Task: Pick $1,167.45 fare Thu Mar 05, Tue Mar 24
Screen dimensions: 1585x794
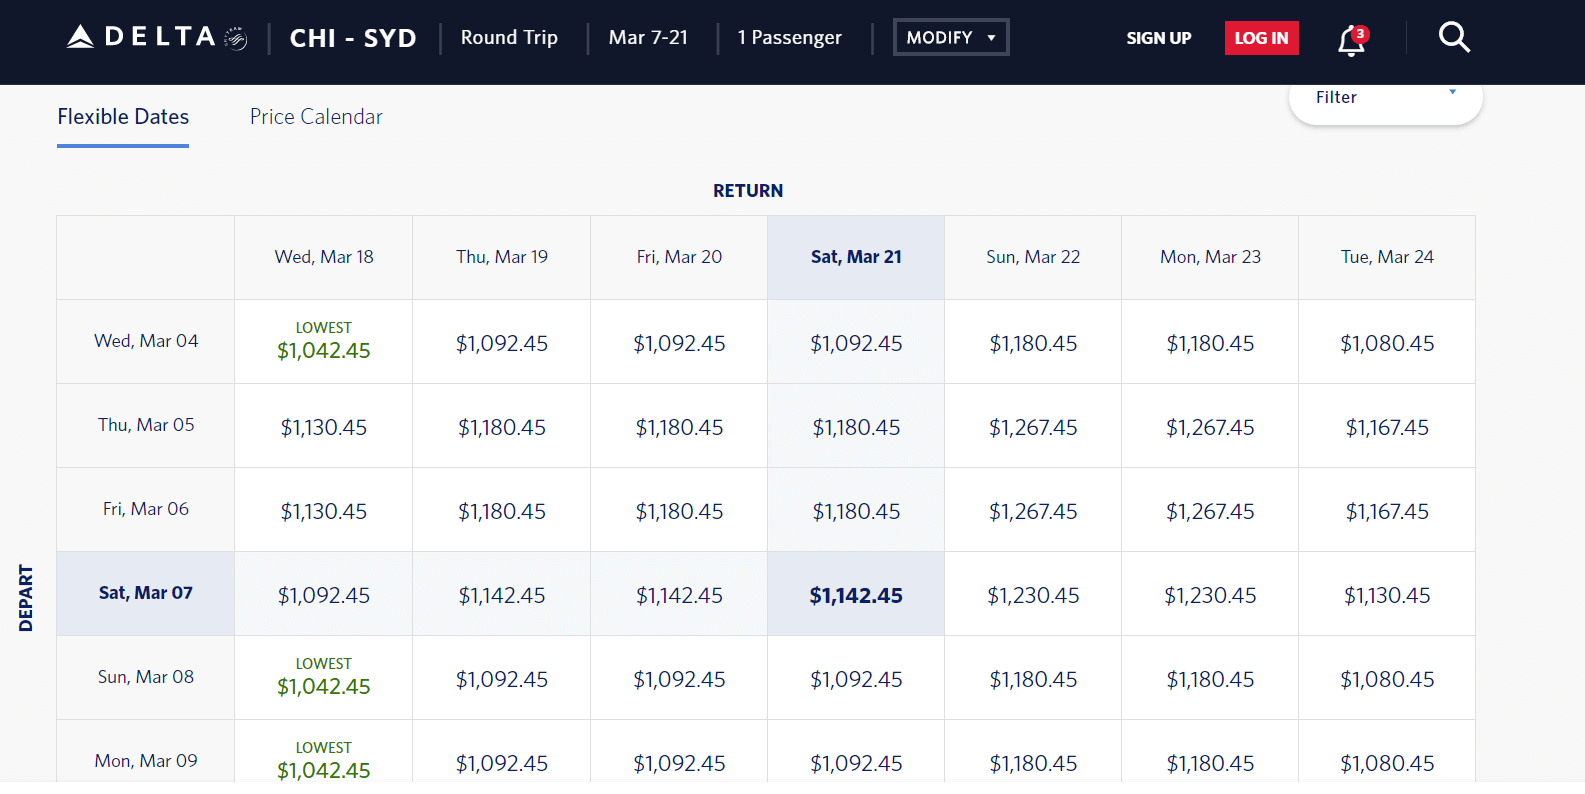Action: click(x=1387, y=427)
